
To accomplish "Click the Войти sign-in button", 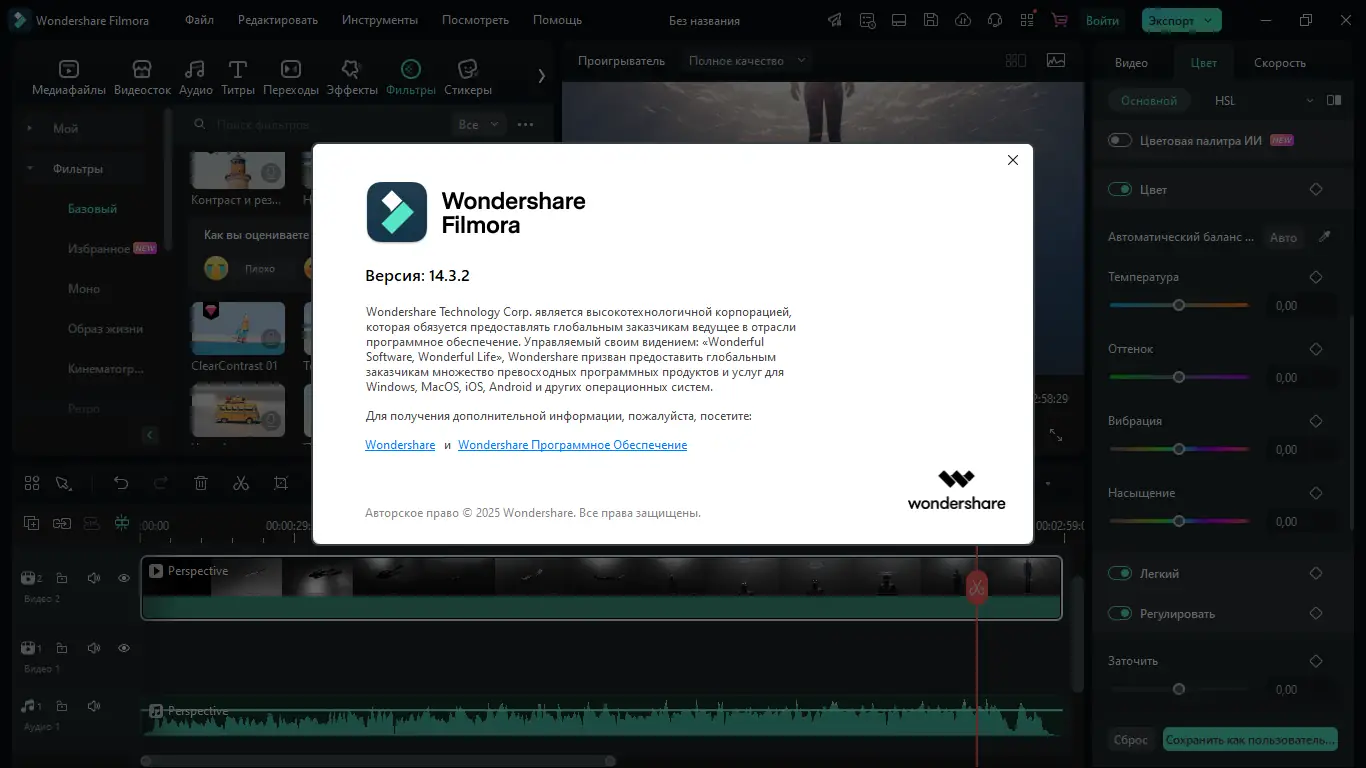I will [1102, 20].
